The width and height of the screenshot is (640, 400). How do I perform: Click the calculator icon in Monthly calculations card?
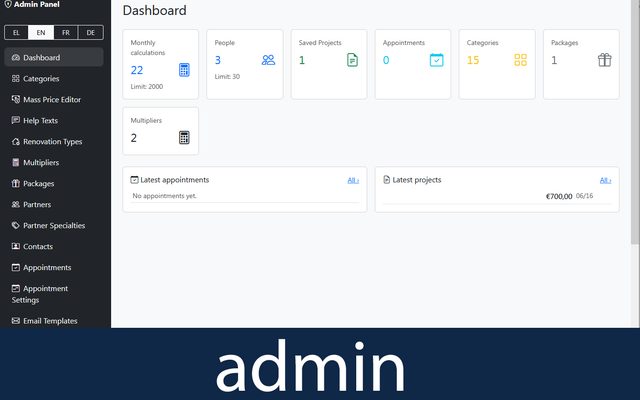point(184,70)
